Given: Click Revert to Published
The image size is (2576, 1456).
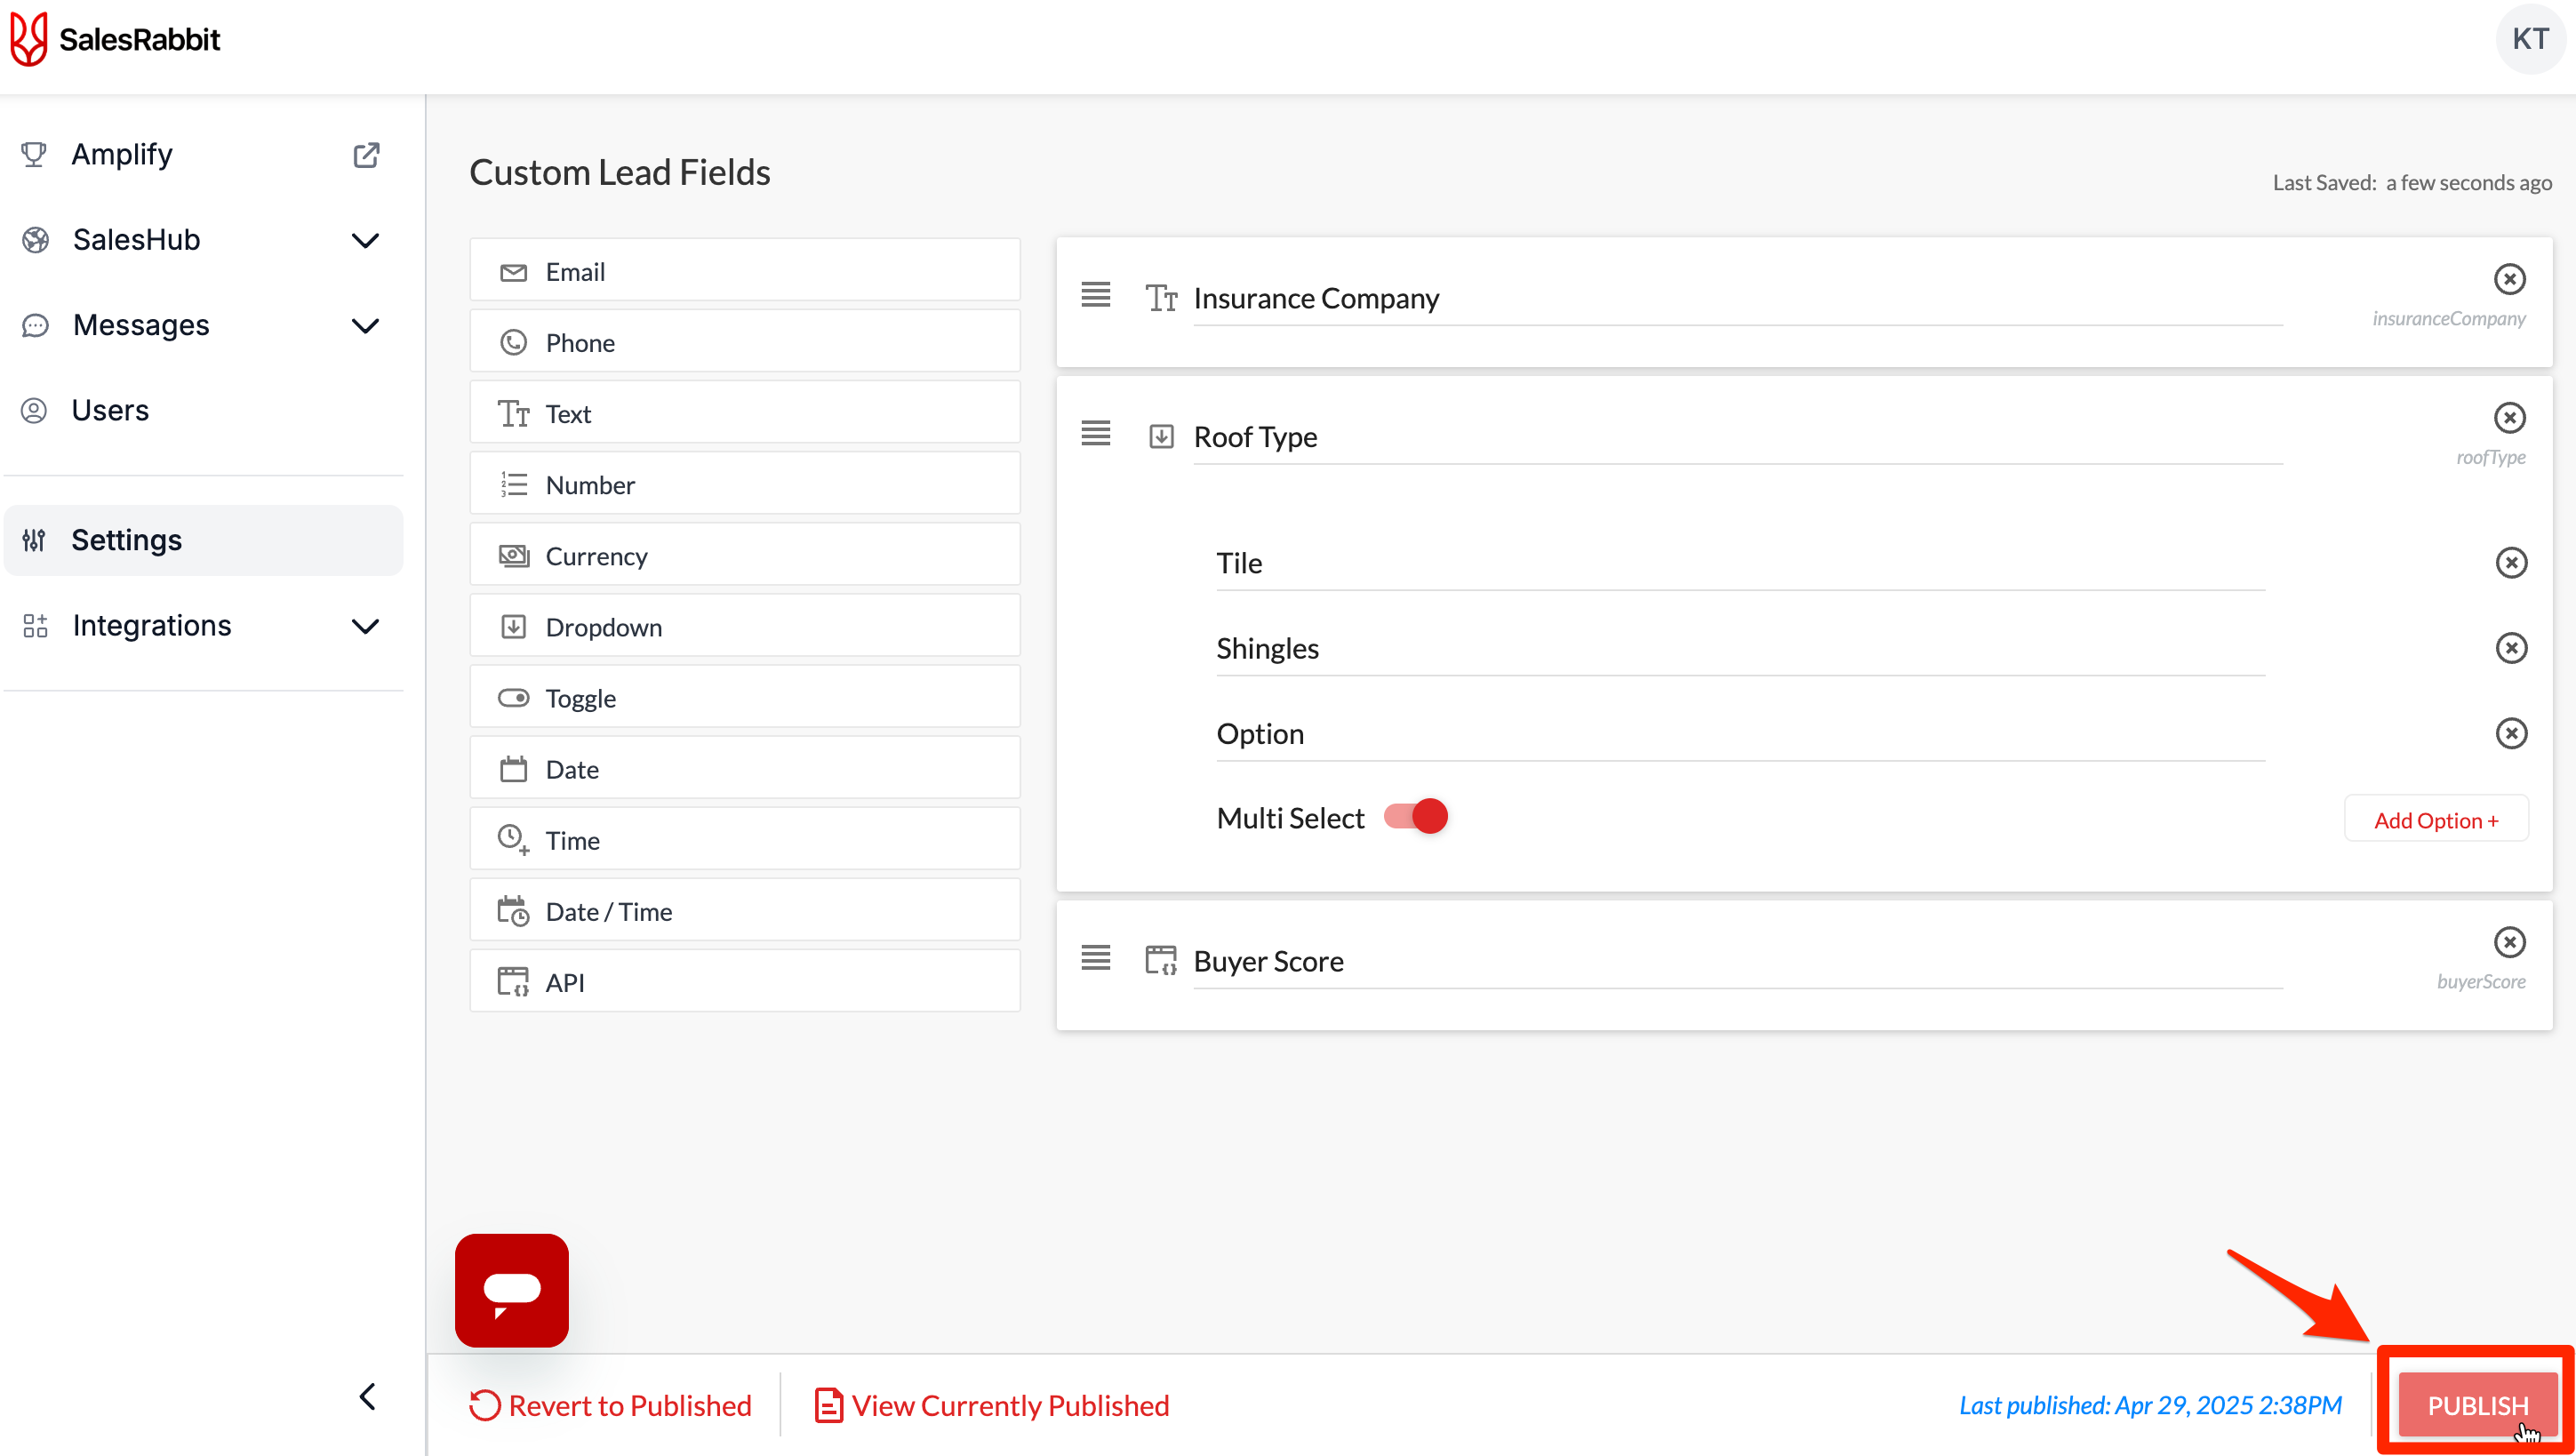Looking at the screenshot, I should pyautogui.click(x=610, y=1405).
